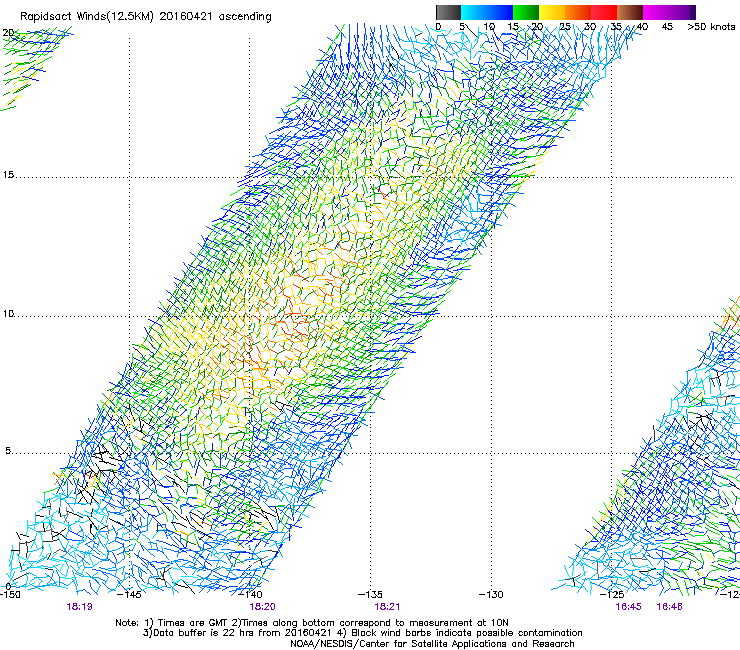
Task: Click the purple time label ending ':45'
Action: pos(628,607)
